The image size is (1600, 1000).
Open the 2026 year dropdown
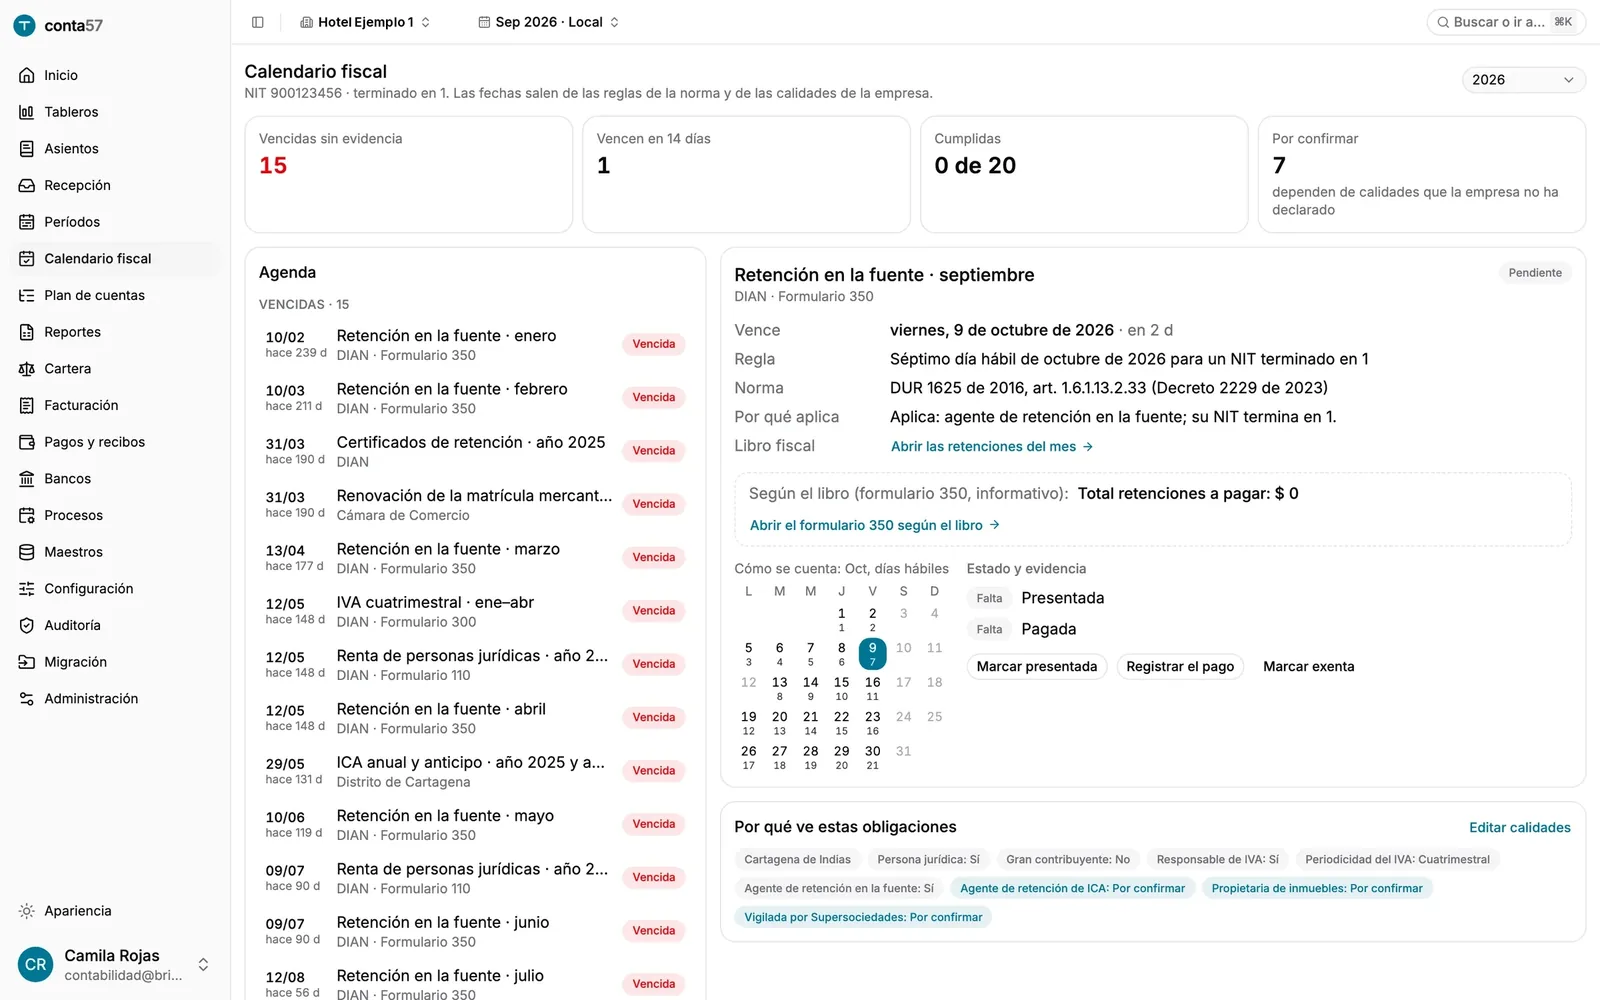(1523, 80)
